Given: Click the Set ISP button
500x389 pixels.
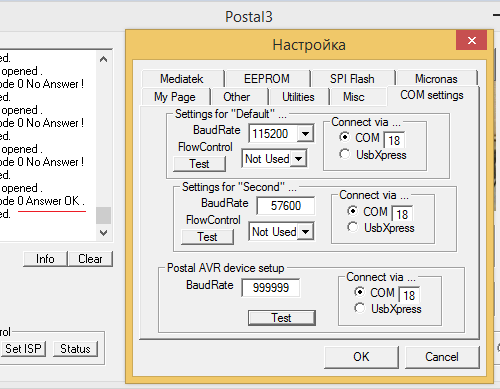Looking at the screenshot, I should coord(23,349).
